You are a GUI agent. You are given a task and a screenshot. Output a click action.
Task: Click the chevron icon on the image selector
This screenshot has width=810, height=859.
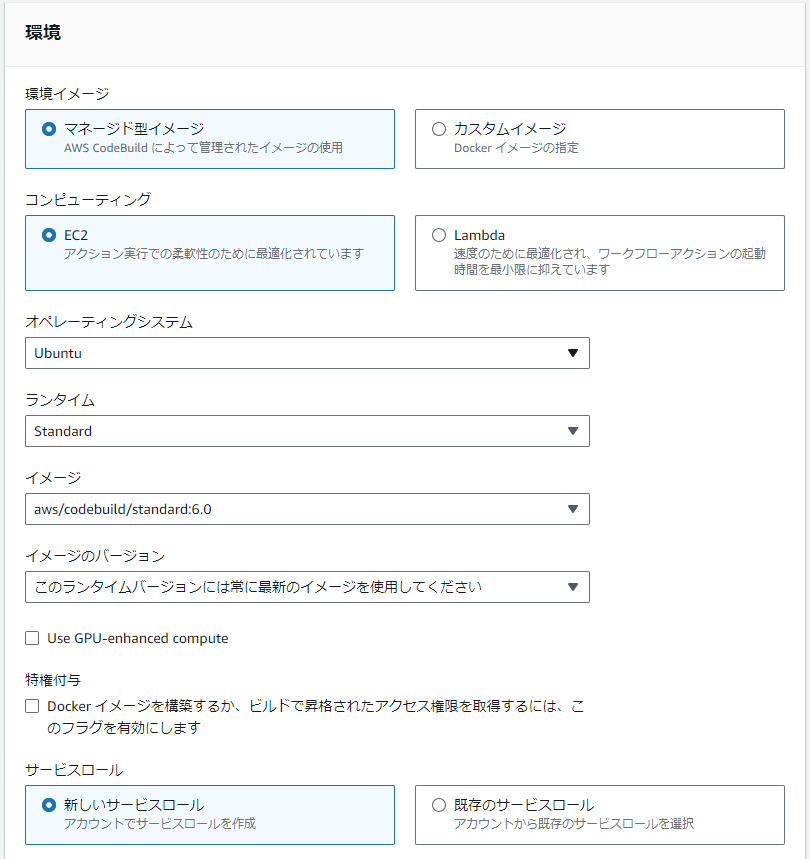point(573,509)
